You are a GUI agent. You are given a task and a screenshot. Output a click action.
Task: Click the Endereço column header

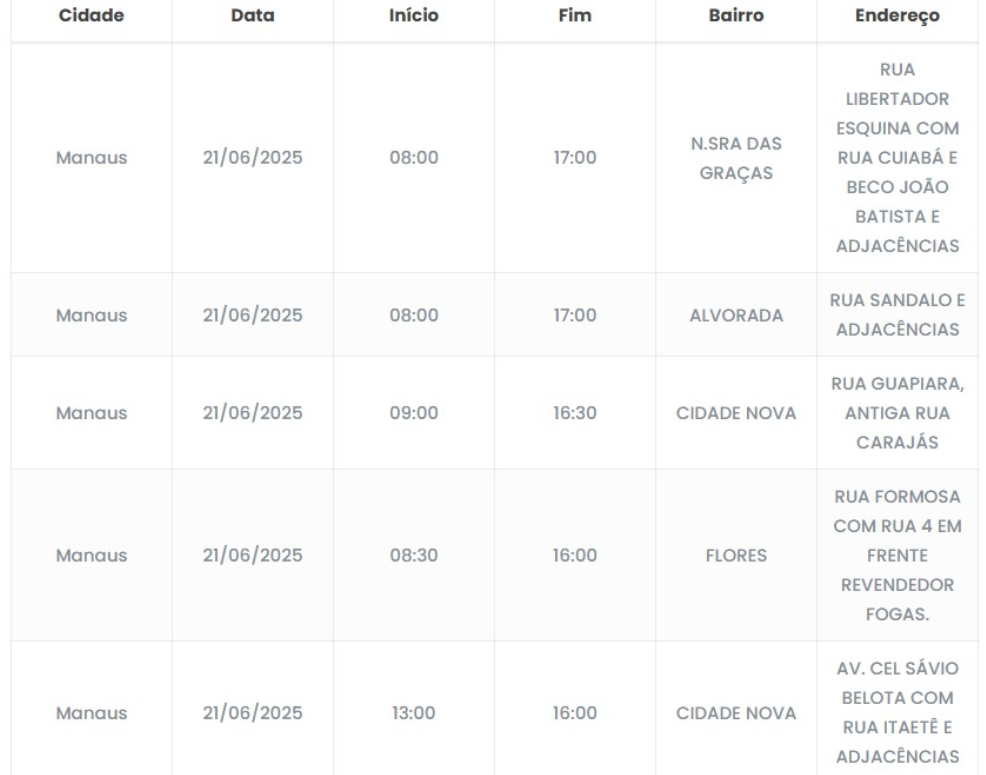point(897,17)
